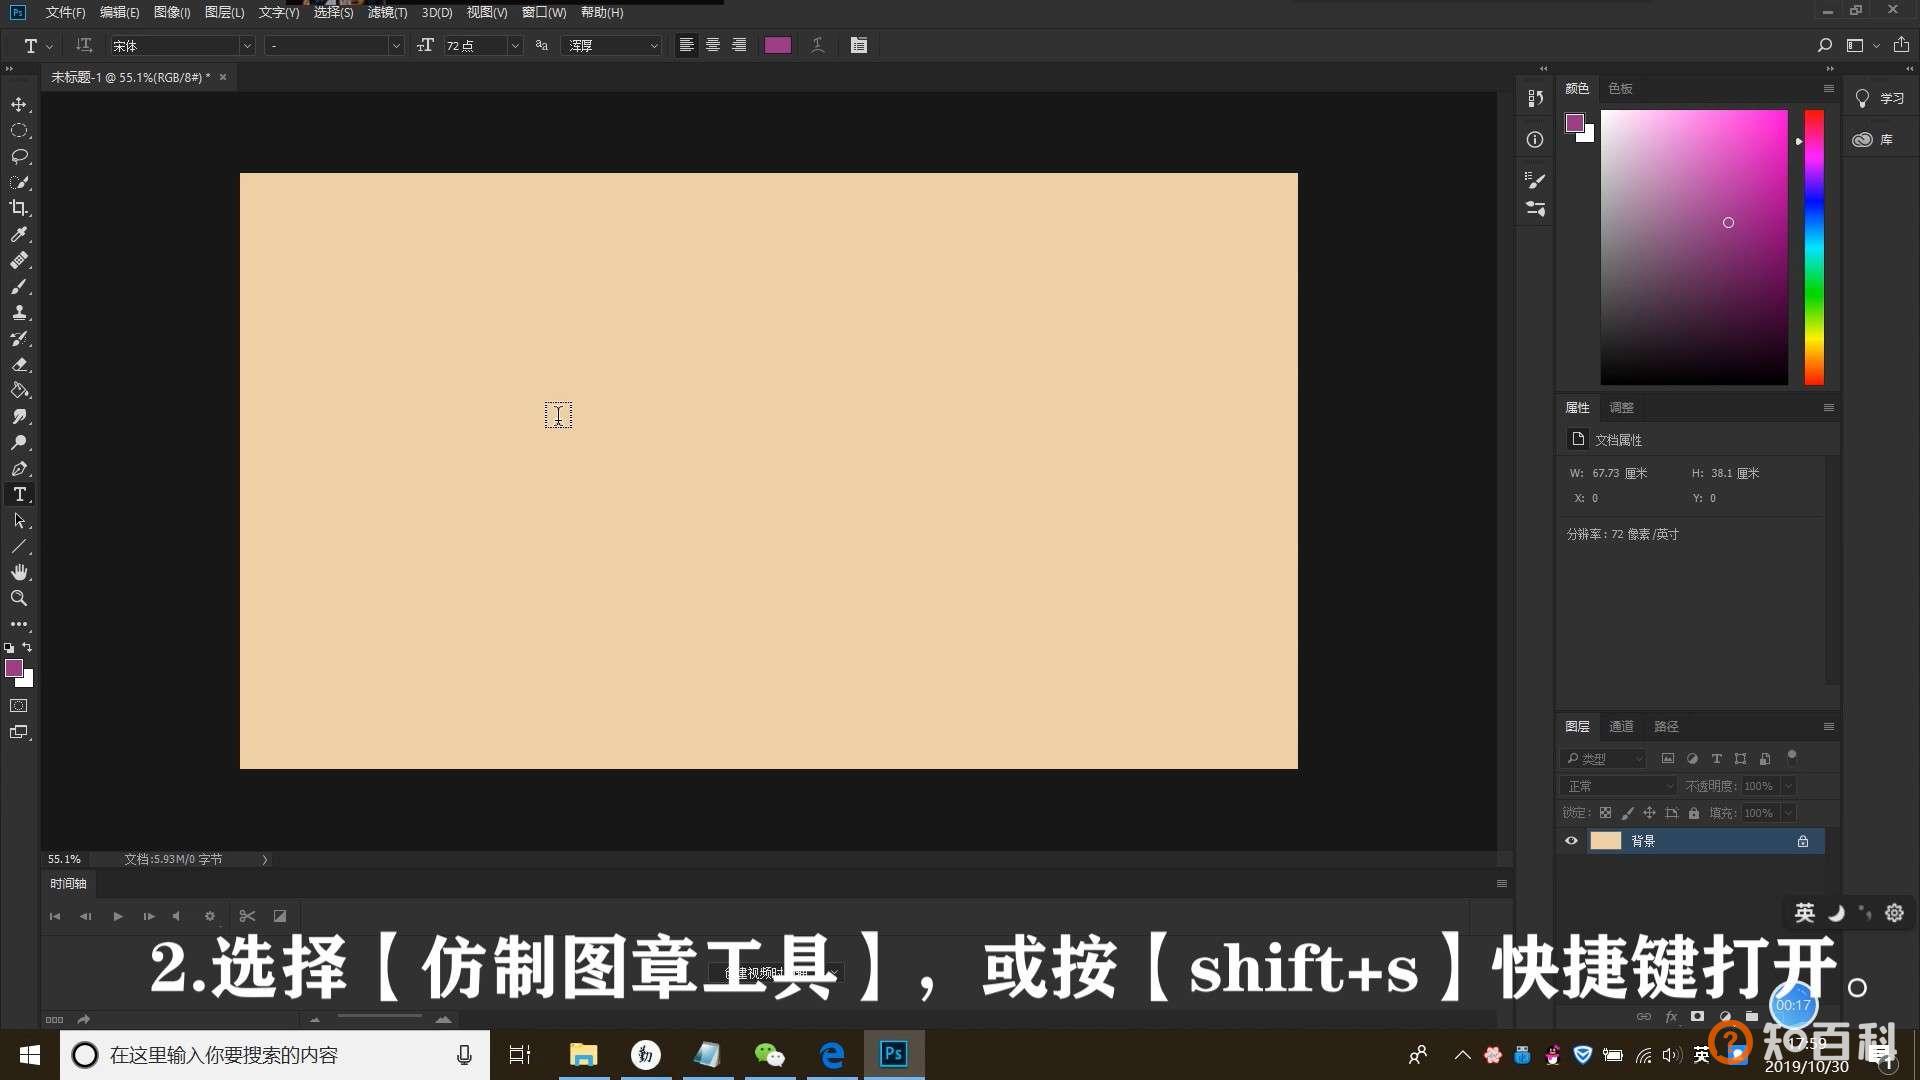The image size is (1920, 1080).
Task: Toggle lock image pixels brush icon
Action: coord(1627,813)
